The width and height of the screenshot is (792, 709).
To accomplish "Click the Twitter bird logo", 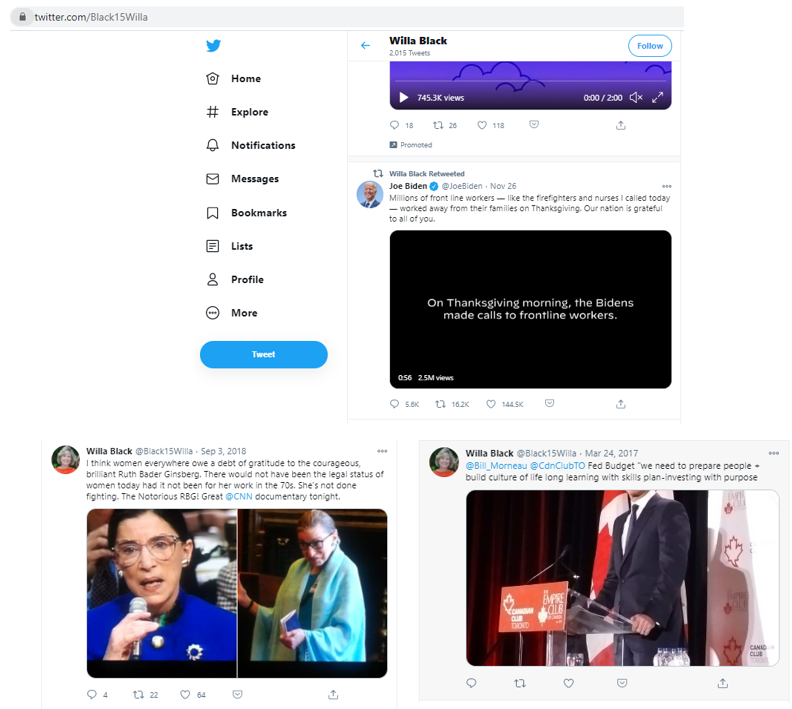I will coord(213,45).
